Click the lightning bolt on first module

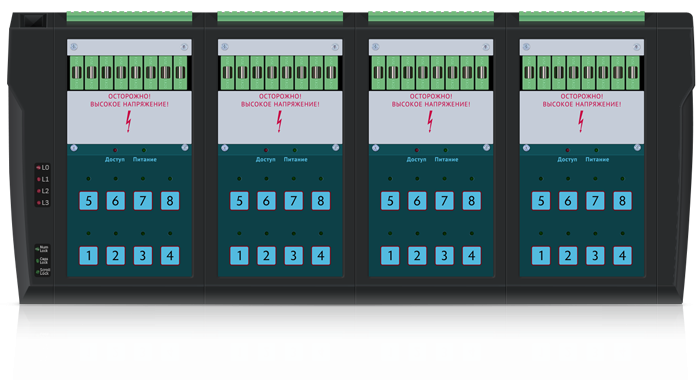click(x=129, y=121)
